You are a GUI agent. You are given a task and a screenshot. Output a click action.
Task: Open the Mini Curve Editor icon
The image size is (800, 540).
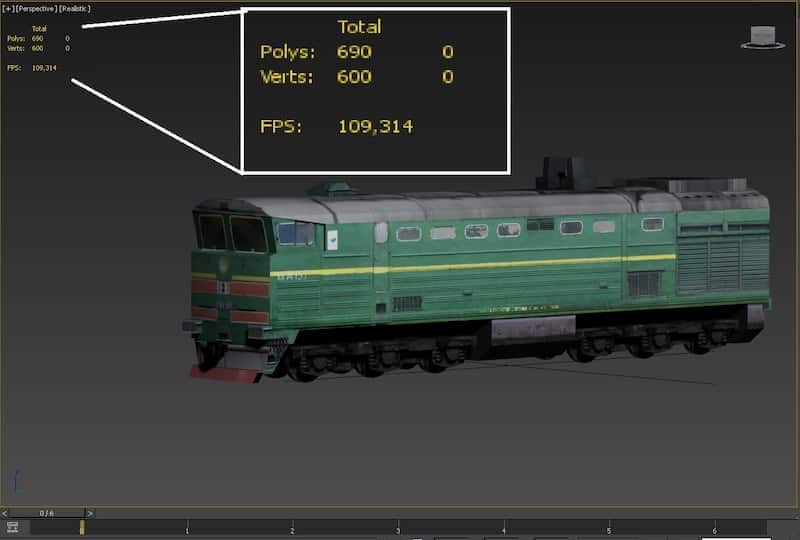tap(11, 527)
